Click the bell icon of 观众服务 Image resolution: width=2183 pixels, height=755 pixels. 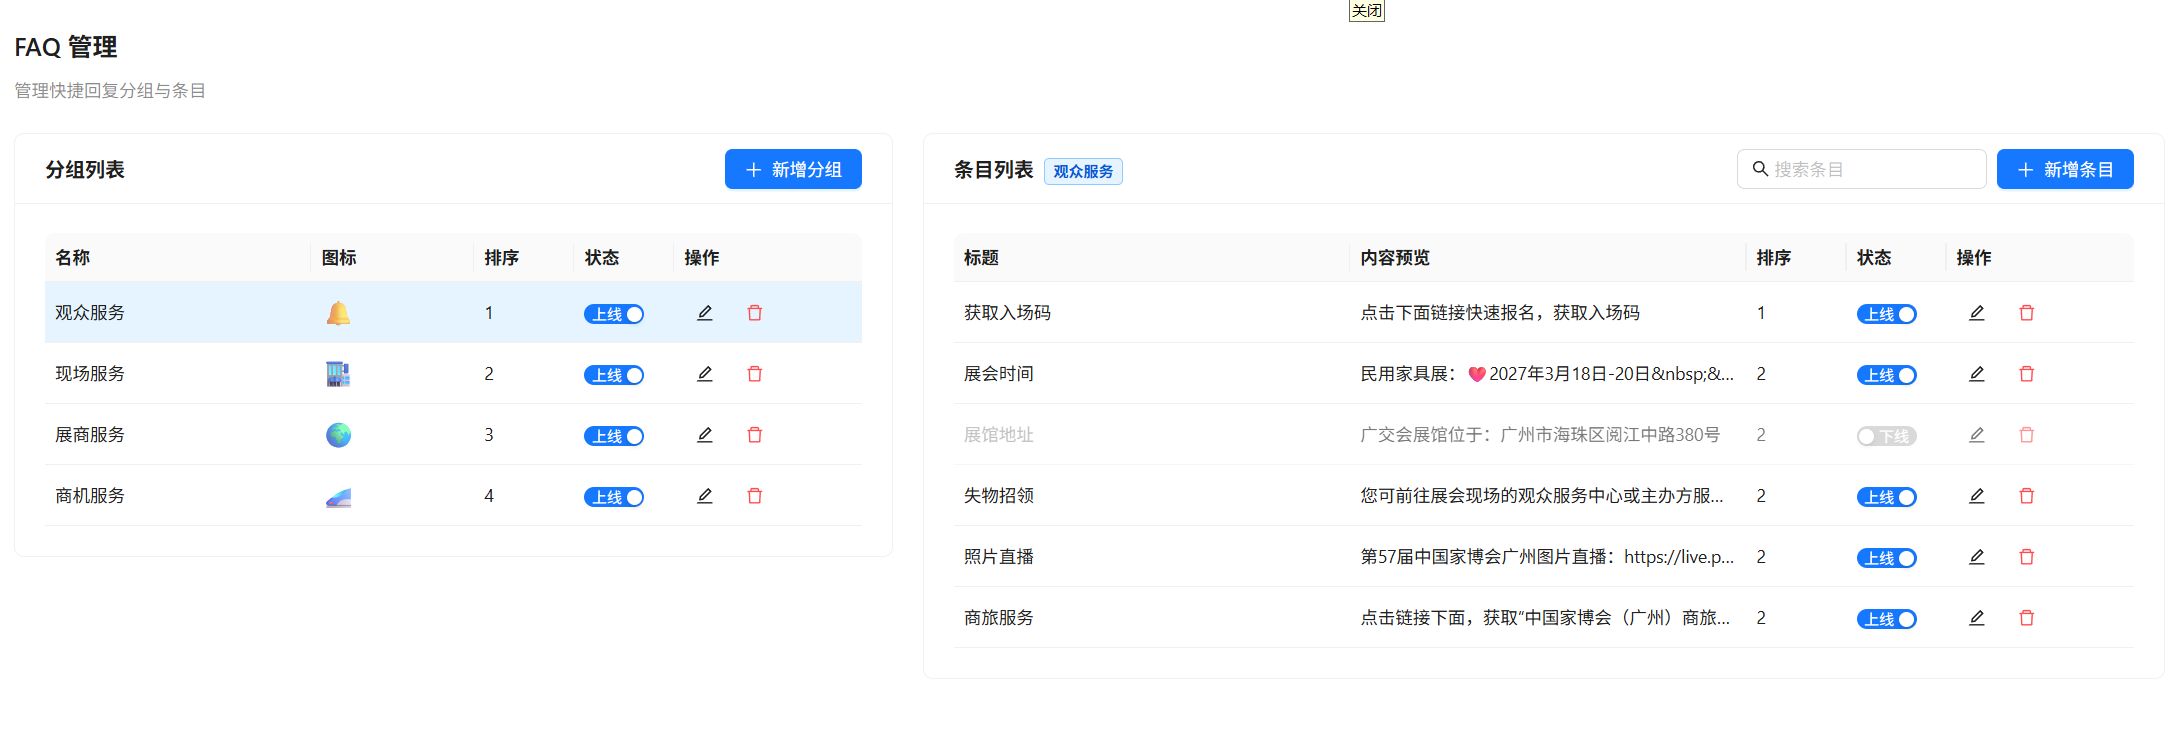[338, 313]
